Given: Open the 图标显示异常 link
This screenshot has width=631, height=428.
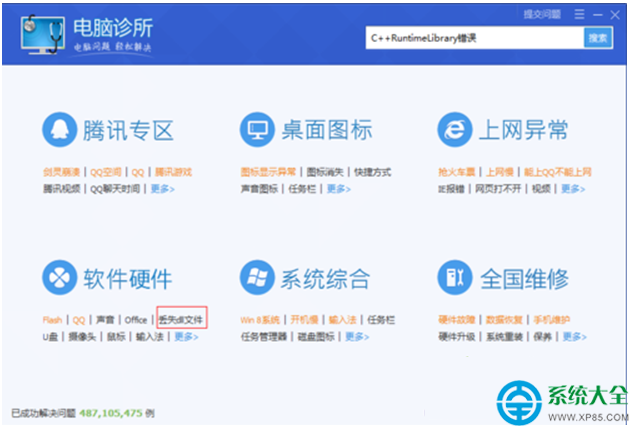Looking at the screenshot, I should click(x=268, y=173).
